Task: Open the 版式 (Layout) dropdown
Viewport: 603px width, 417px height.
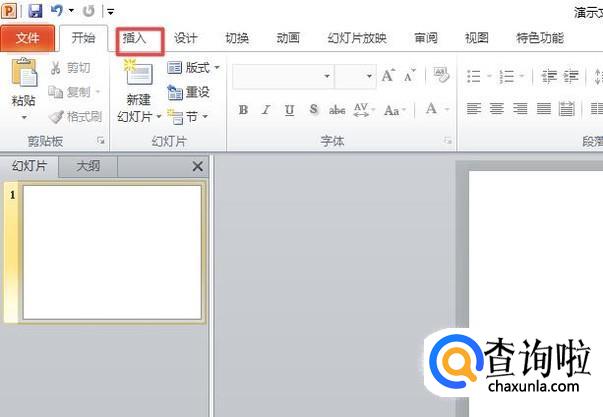Action: pos(194,68)
